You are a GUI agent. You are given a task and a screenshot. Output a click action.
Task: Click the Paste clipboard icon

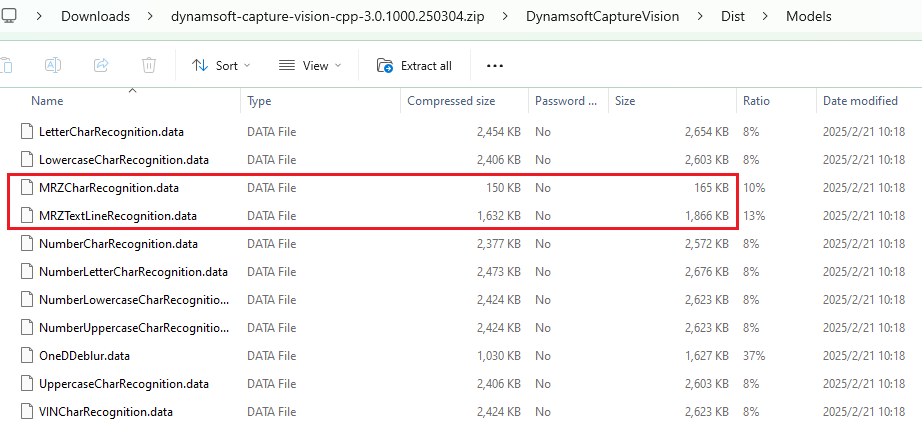click(6, 65)
